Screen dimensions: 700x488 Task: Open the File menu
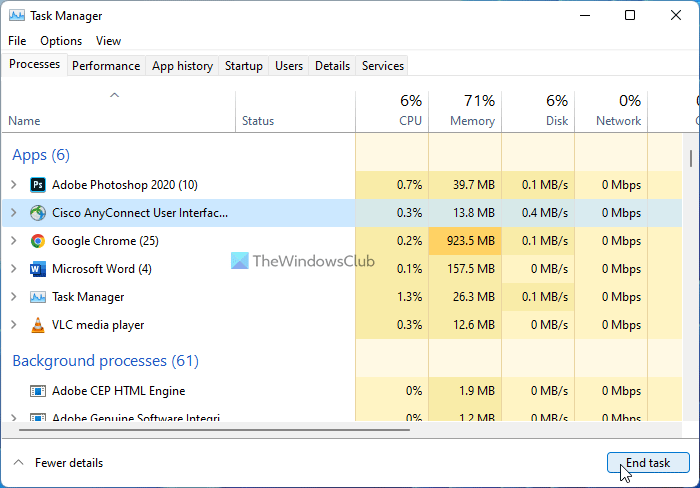coord(17,41)
